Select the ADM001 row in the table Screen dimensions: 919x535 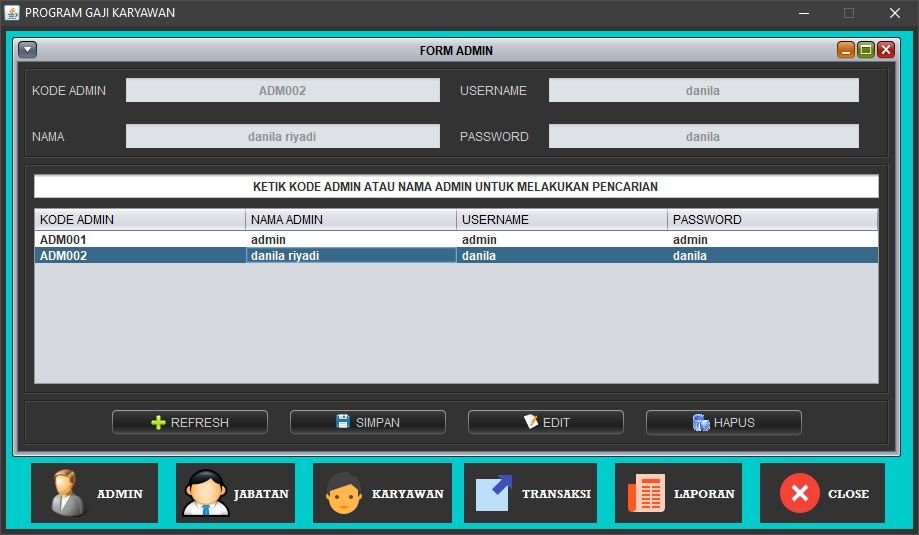click(140, 240)
